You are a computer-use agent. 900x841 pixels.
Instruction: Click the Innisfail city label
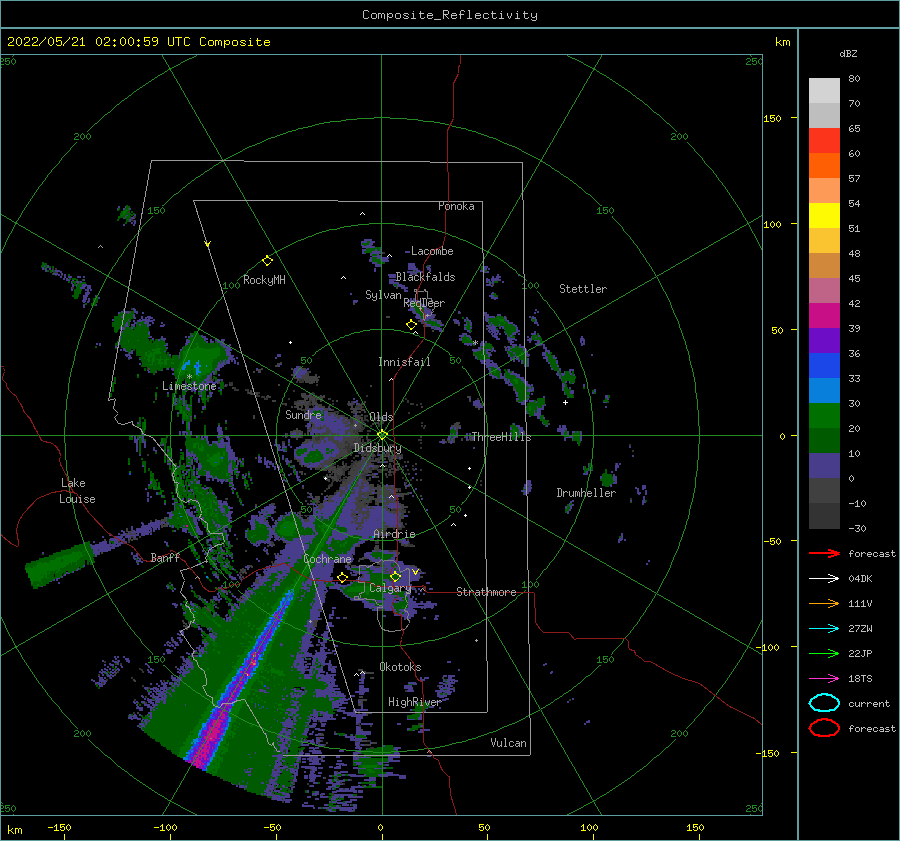(404, 362)
